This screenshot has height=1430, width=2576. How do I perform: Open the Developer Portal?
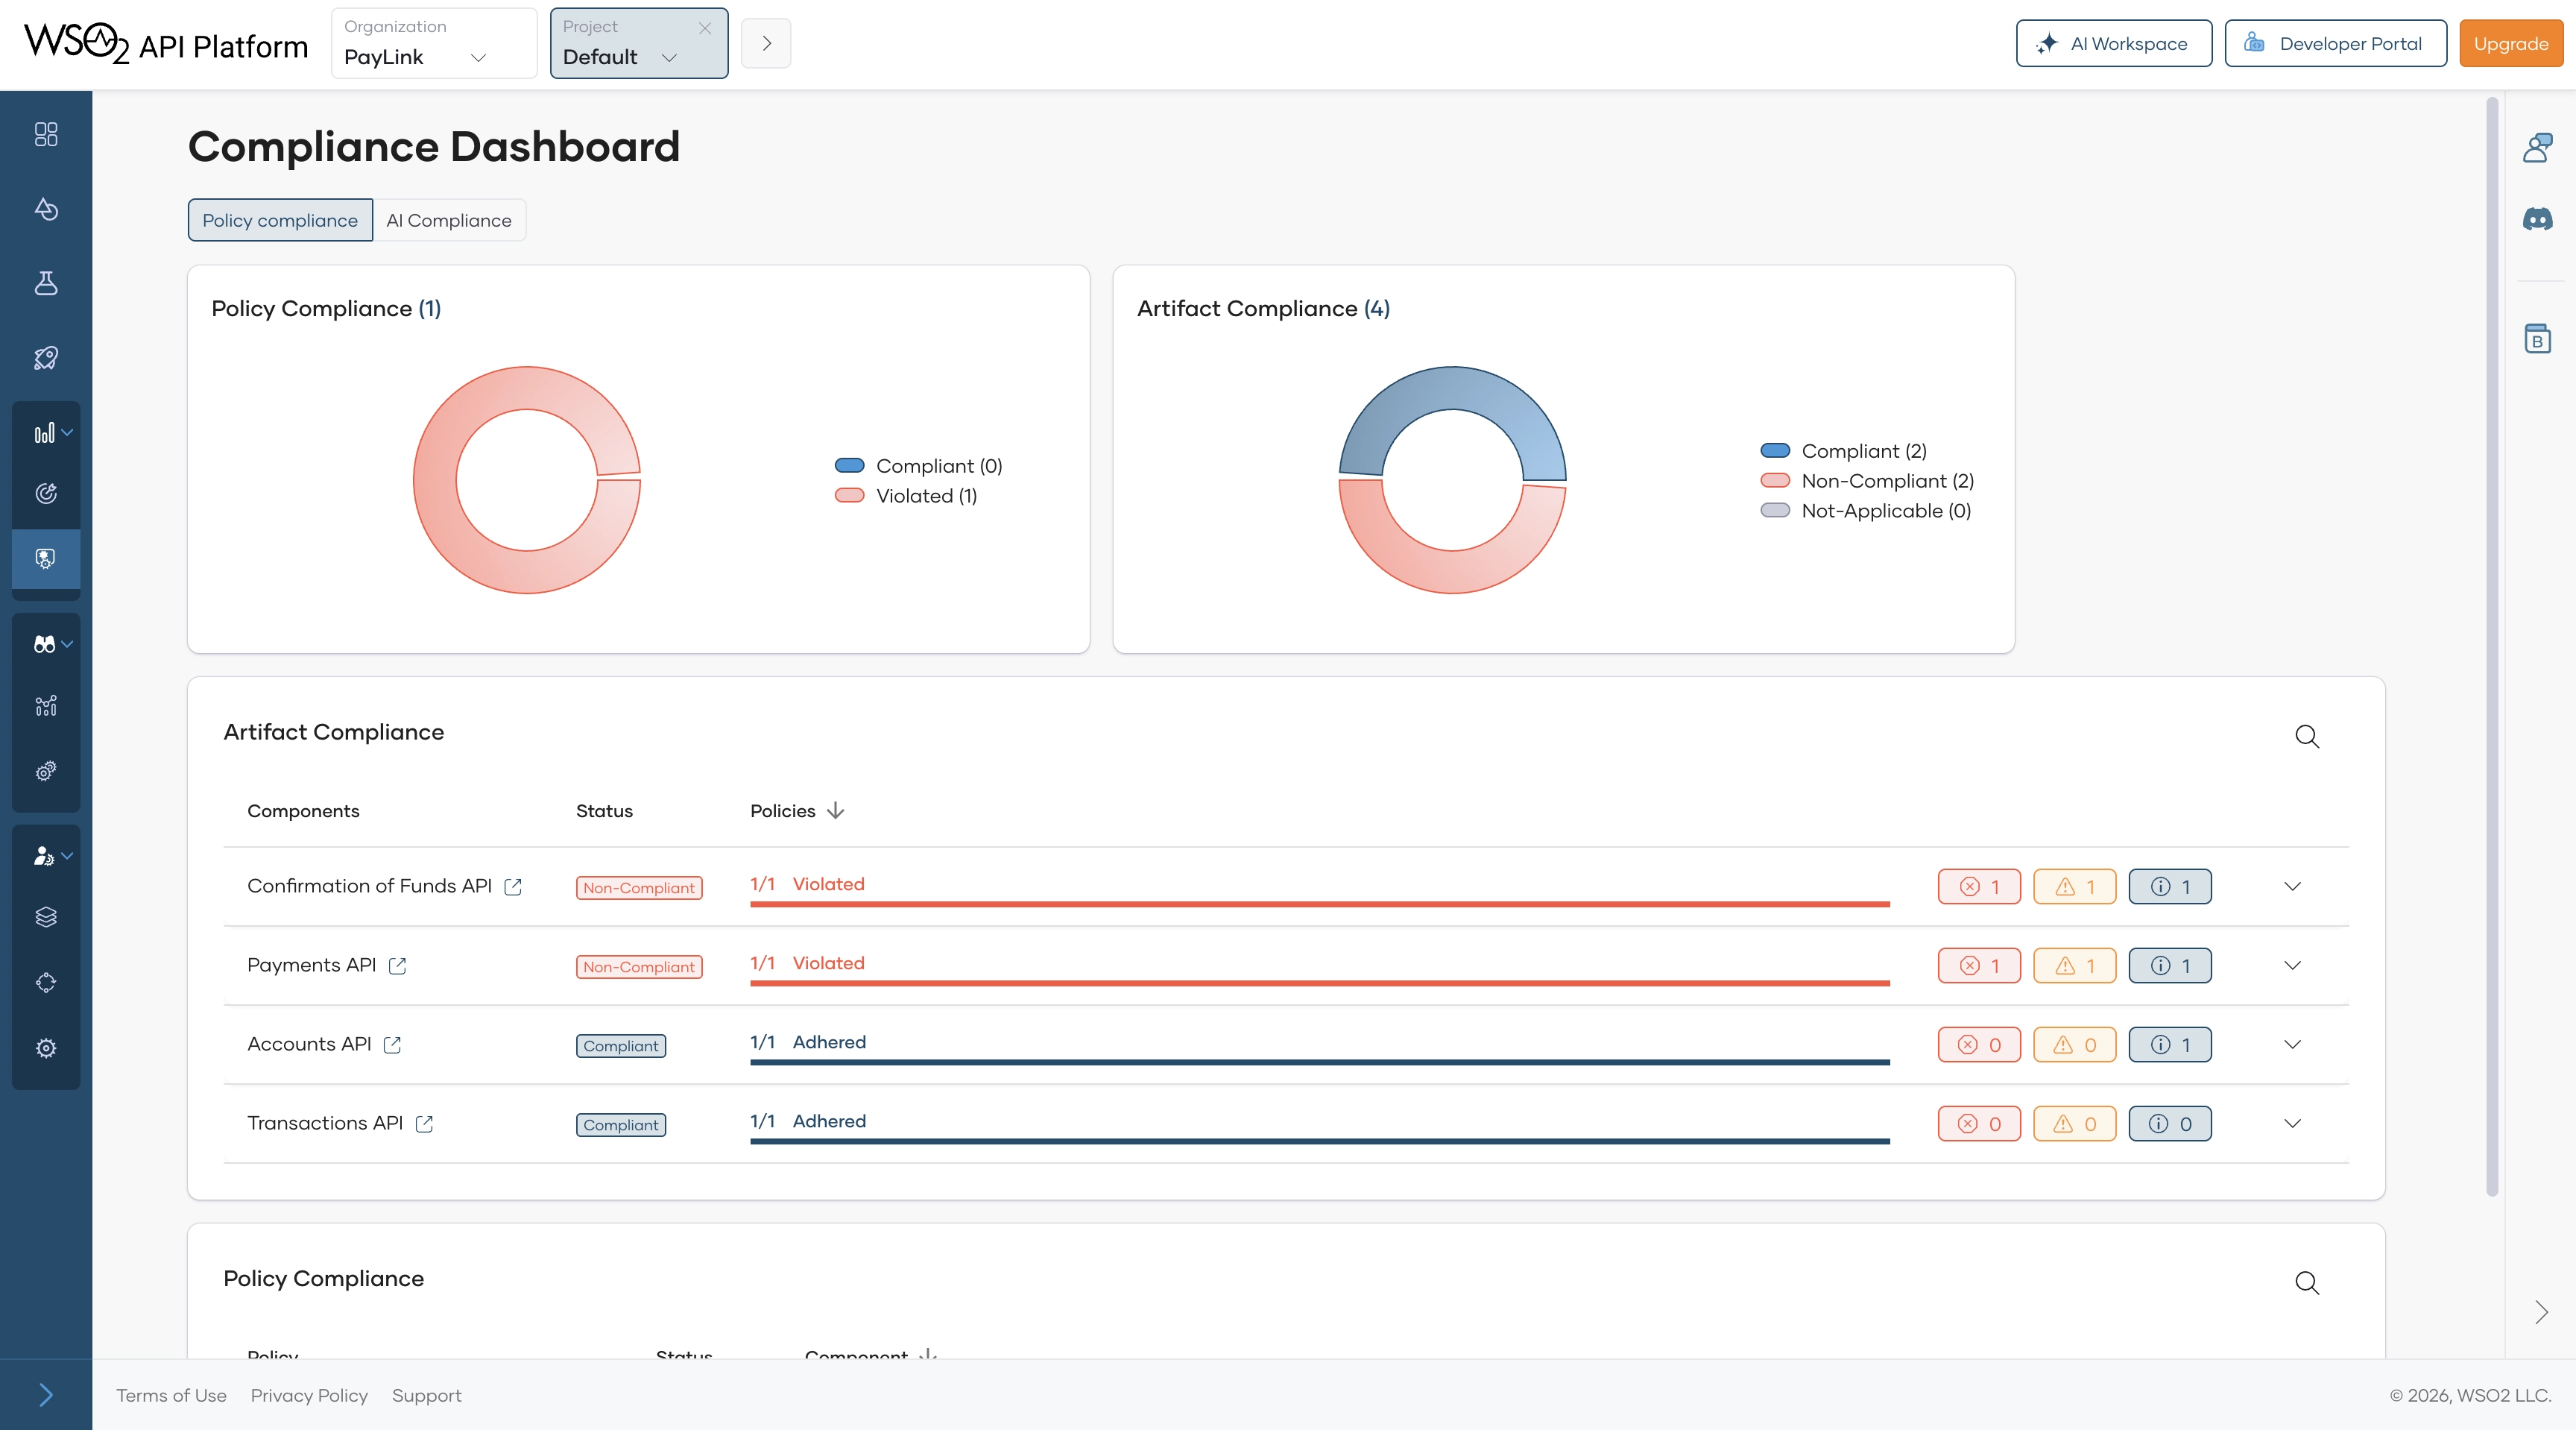click(x=2336, y=43)
